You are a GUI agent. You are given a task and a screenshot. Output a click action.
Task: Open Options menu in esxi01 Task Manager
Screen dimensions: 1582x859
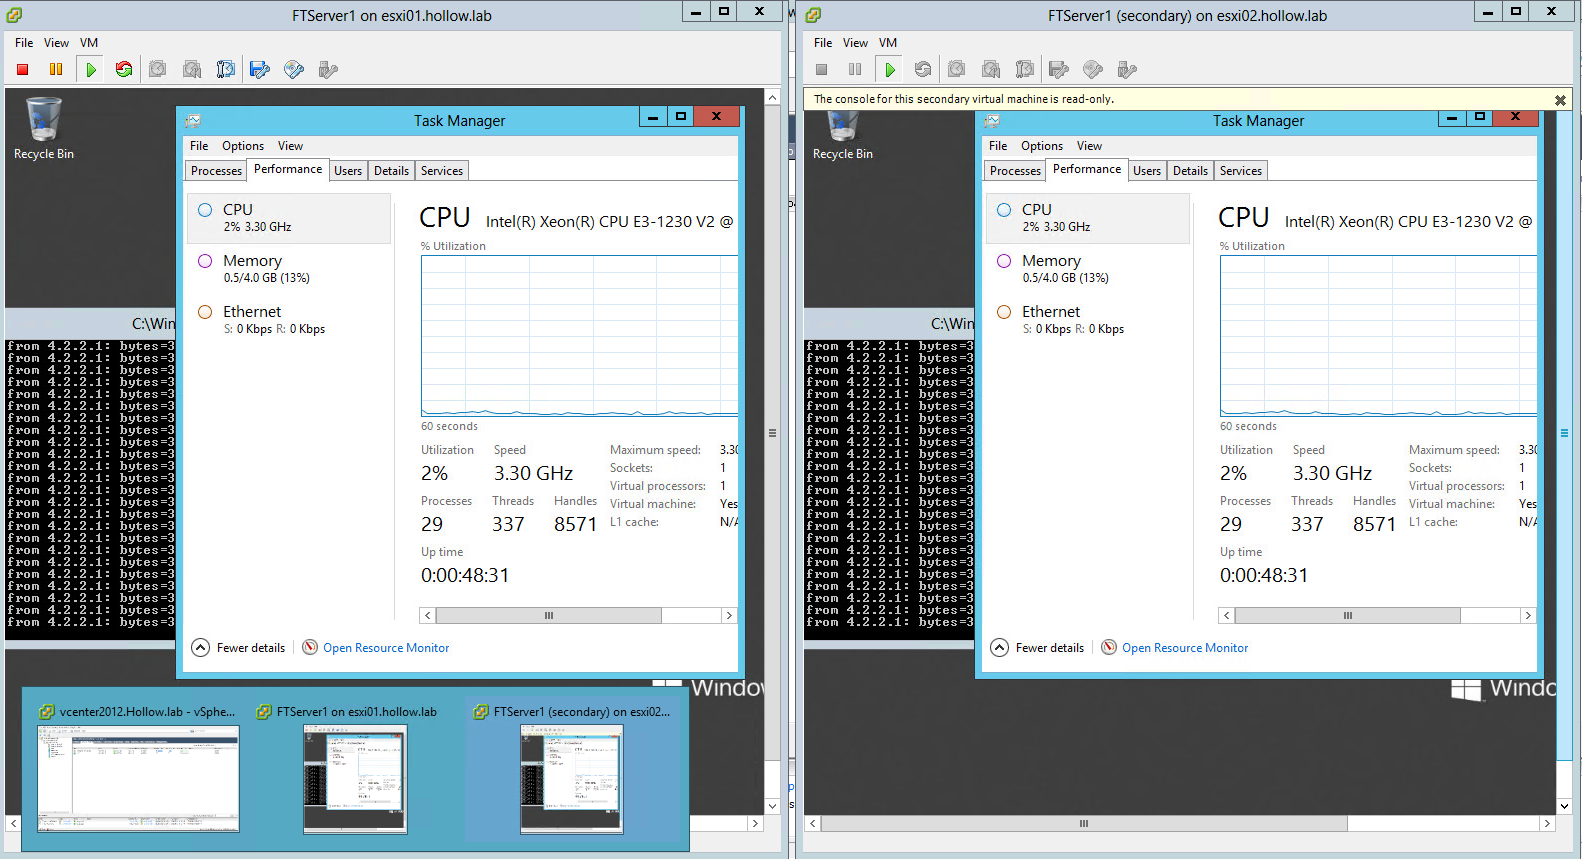click(x=243, y=146)
